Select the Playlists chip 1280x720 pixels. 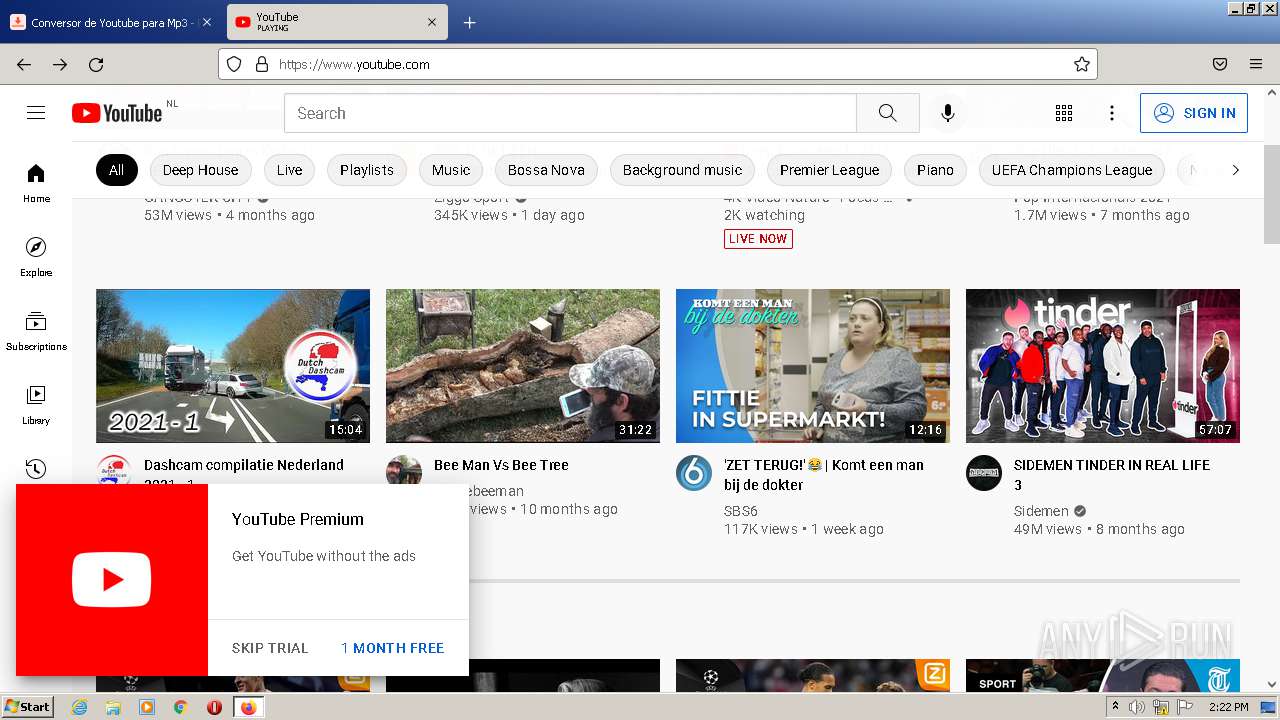[367, 170]
